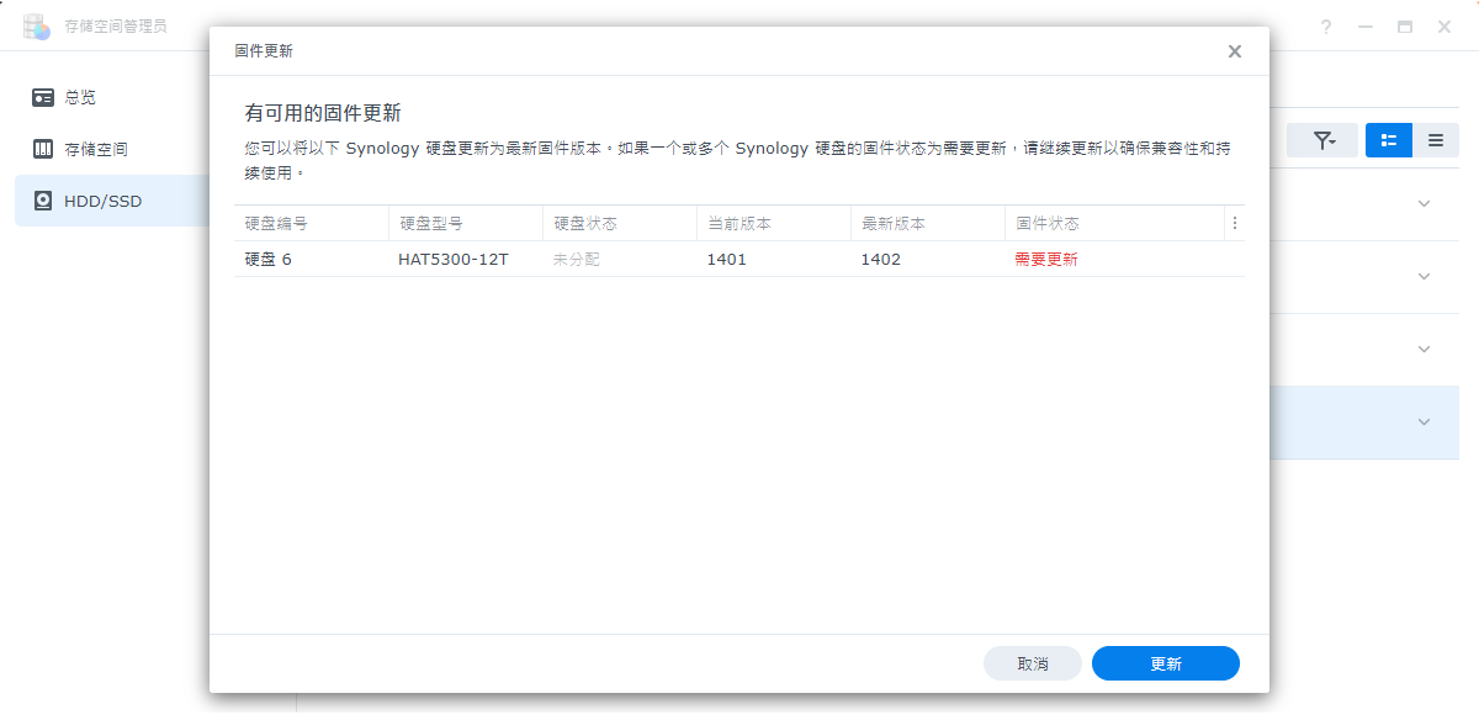This screenshot has width=1481, height=714.
Task: Sort by 硬盘型号 column header
Action: [x=466, y=223]
